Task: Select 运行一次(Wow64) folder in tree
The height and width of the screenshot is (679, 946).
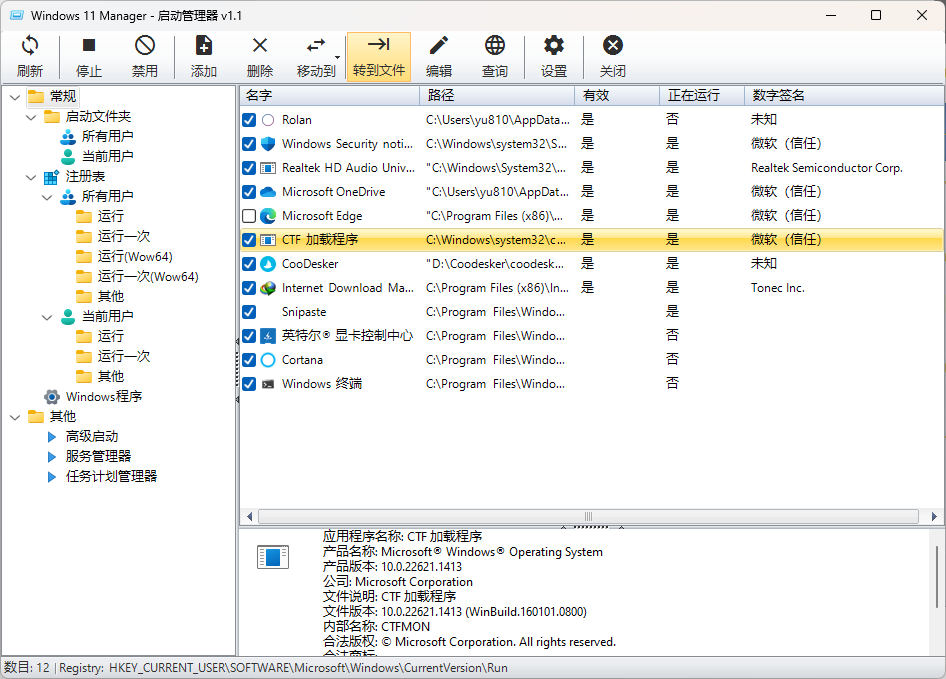Action: coord(148,276)
